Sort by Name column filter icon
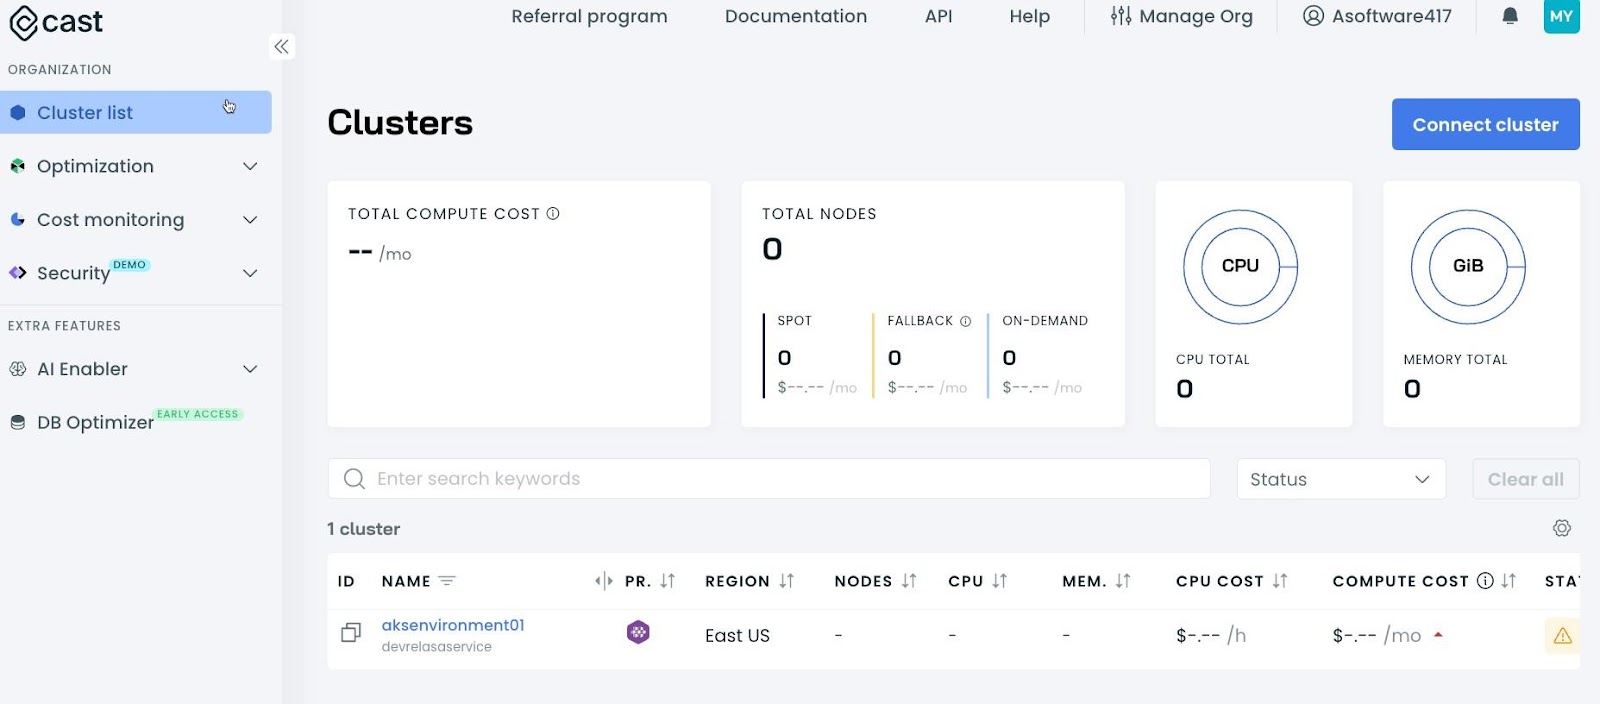The image size is (1600, 704). [x=447, y=581]
